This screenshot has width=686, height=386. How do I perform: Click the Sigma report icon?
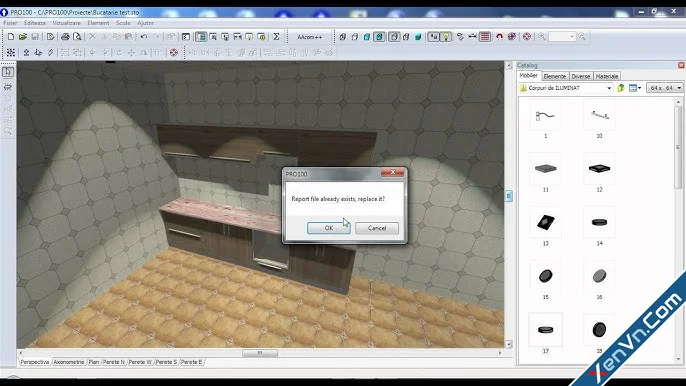point(276,37)
